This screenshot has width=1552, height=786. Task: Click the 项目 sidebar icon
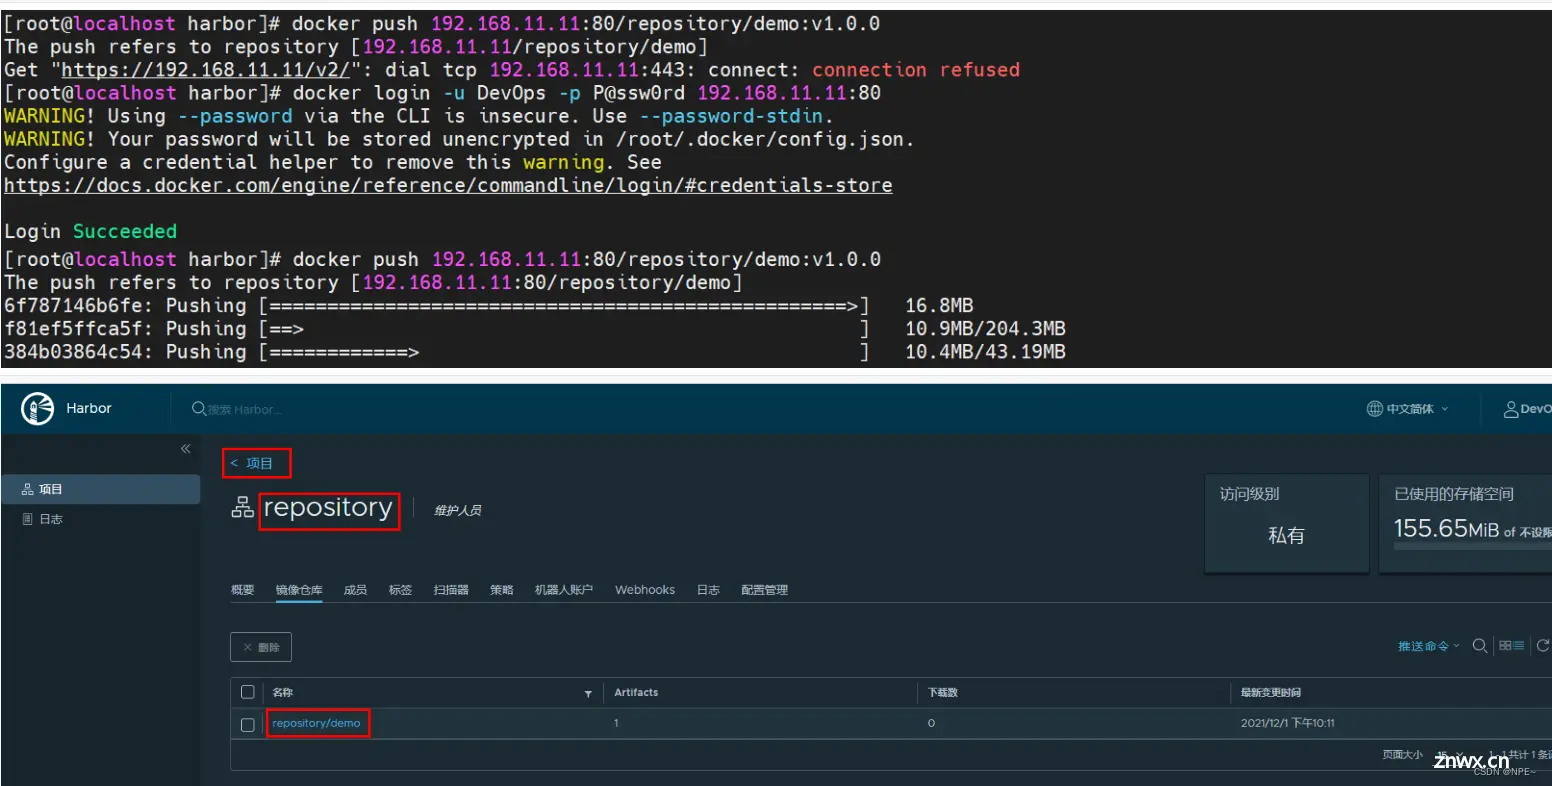point(27,489)
